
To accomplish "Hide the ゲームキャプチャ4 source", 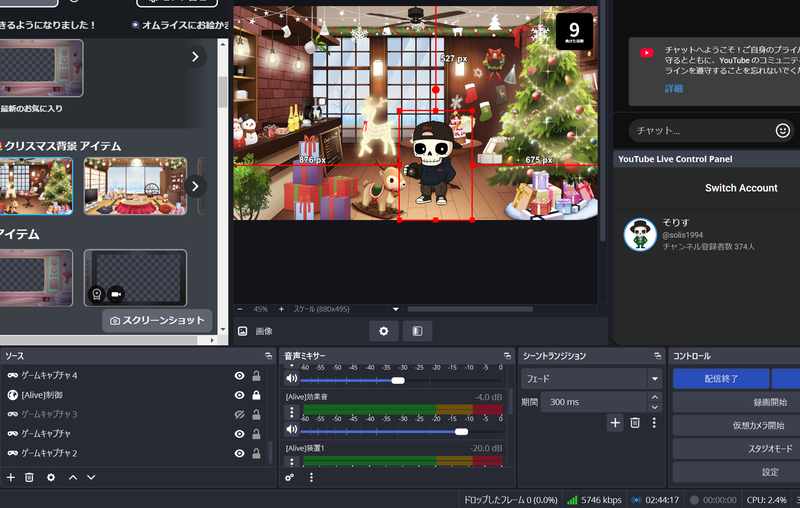I will [239, 376].
